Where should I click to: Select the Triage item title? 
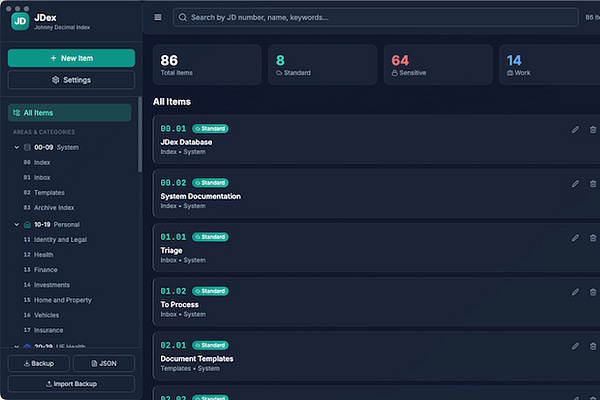point(171,250)
